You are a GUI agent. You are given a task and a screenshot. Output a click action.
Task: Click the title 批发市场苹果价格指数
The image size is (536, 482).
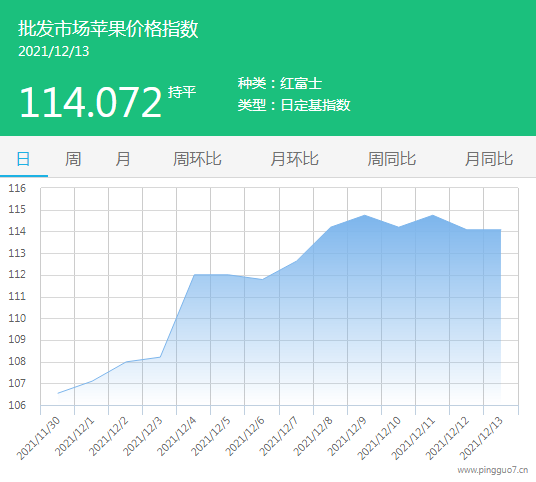(108, 28)
